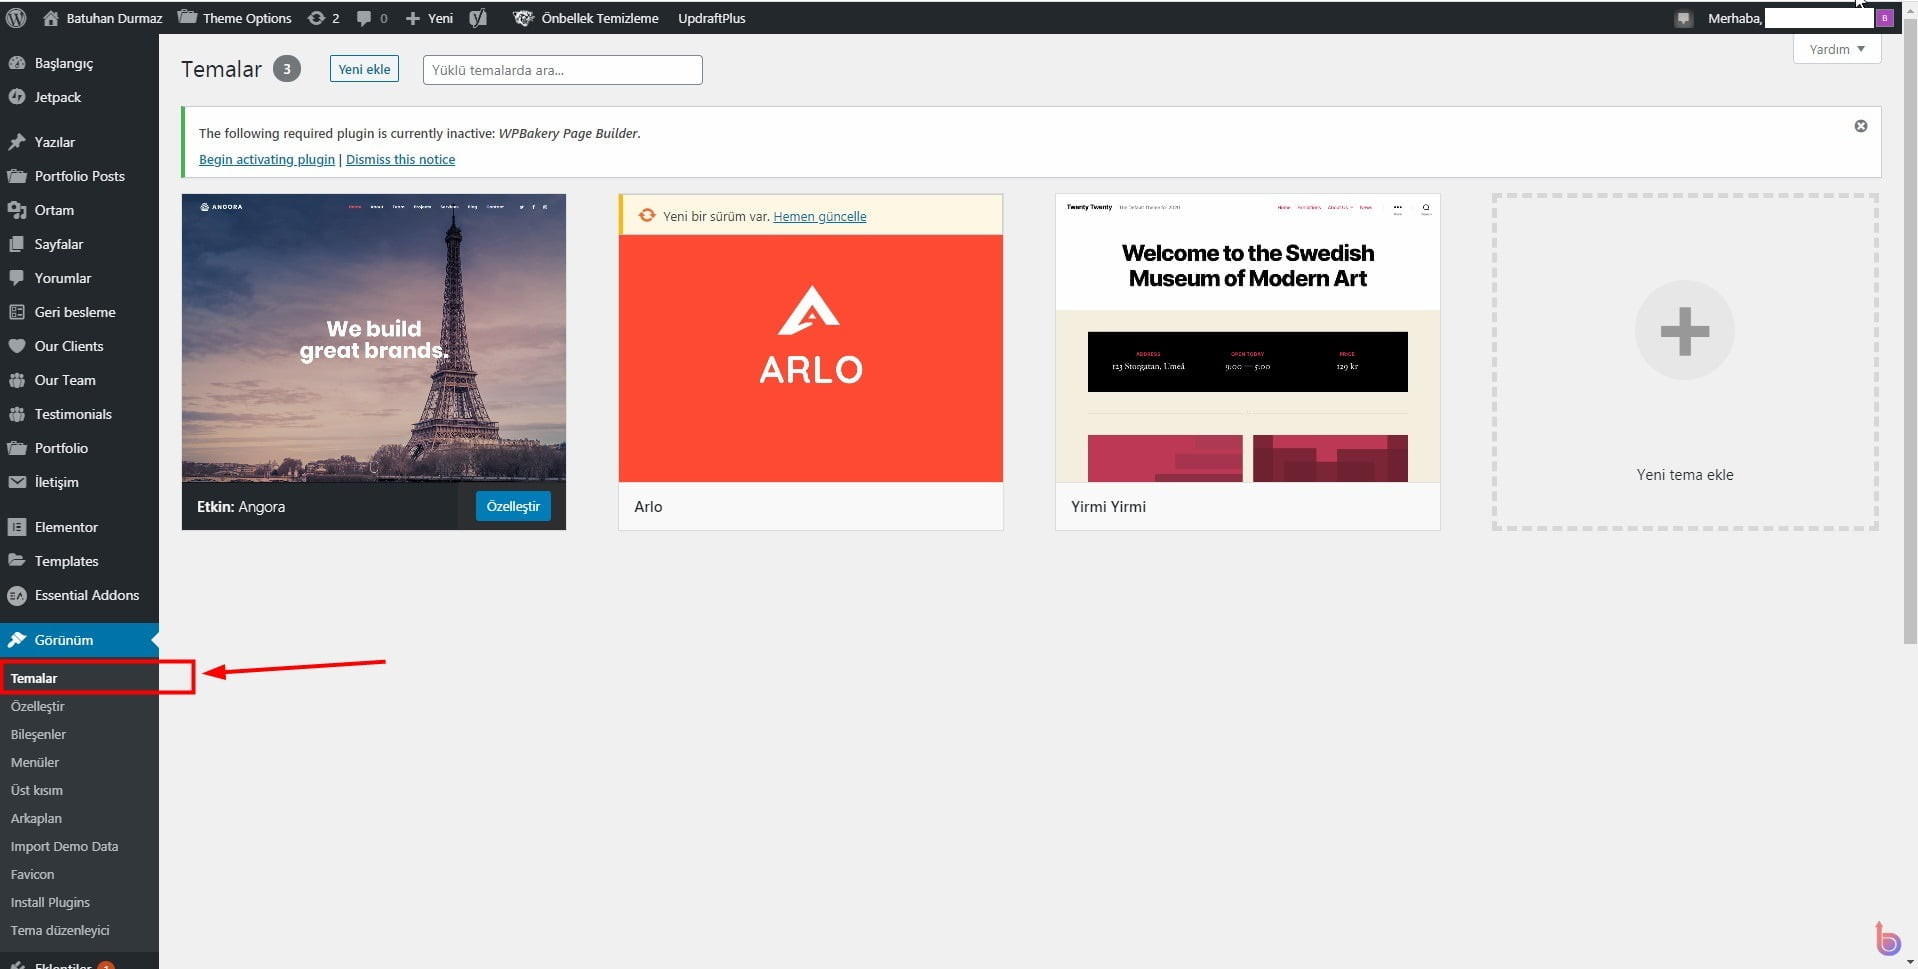Click the comments bubble icon showing 0

[372, 18]
